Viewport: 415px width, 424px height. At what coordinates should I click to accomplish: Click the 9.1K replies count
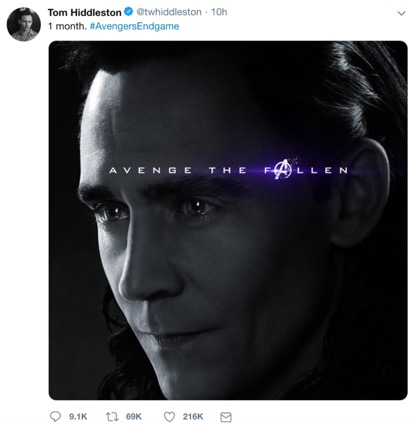pyautogui.click(x=78, y=416)
